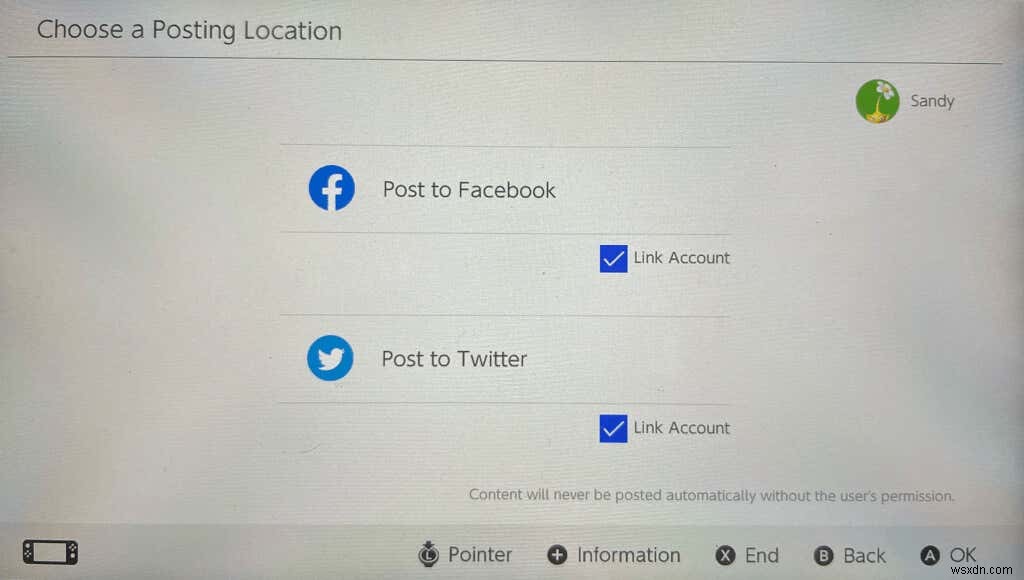Uncheck the Link Account box under Facebook
The image size is (1024, 580).
click(x=614, y=259)
